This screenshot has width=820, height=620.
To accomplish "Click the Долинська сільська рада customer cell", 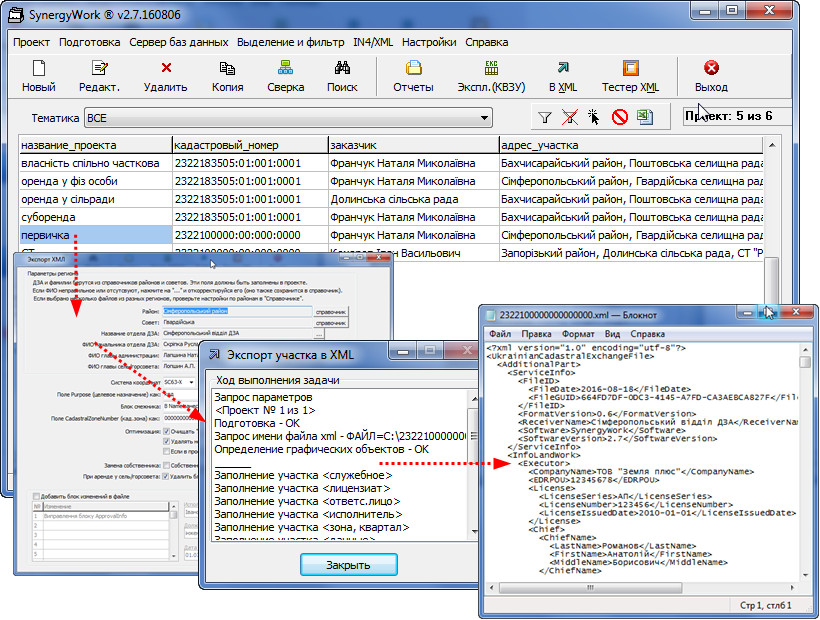I will click(413, 199).
